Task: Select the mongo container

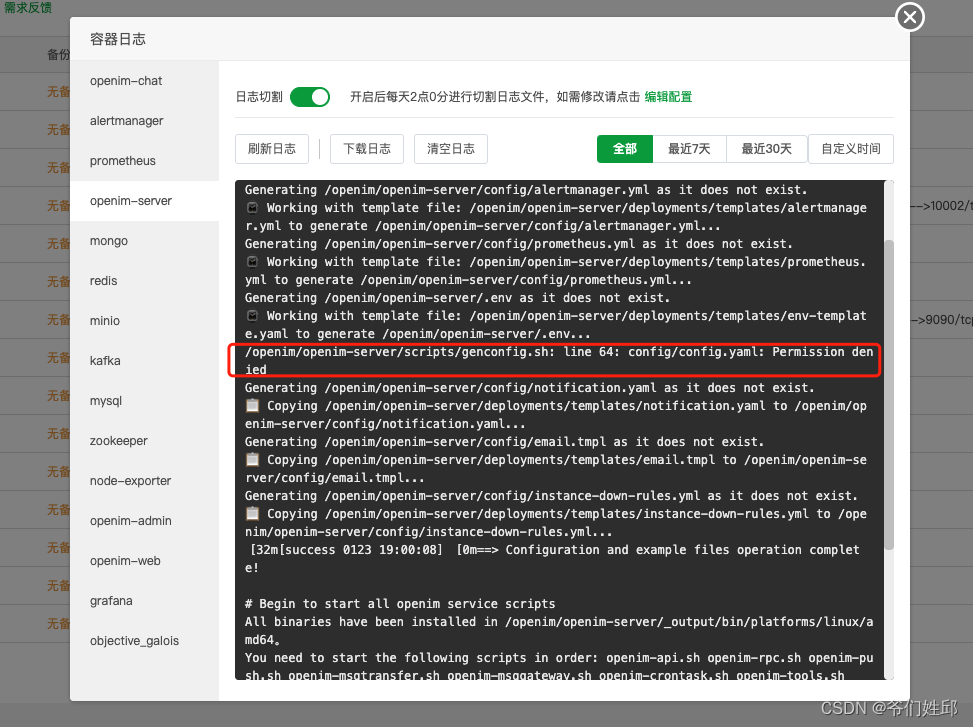Action: click(145, 241)
